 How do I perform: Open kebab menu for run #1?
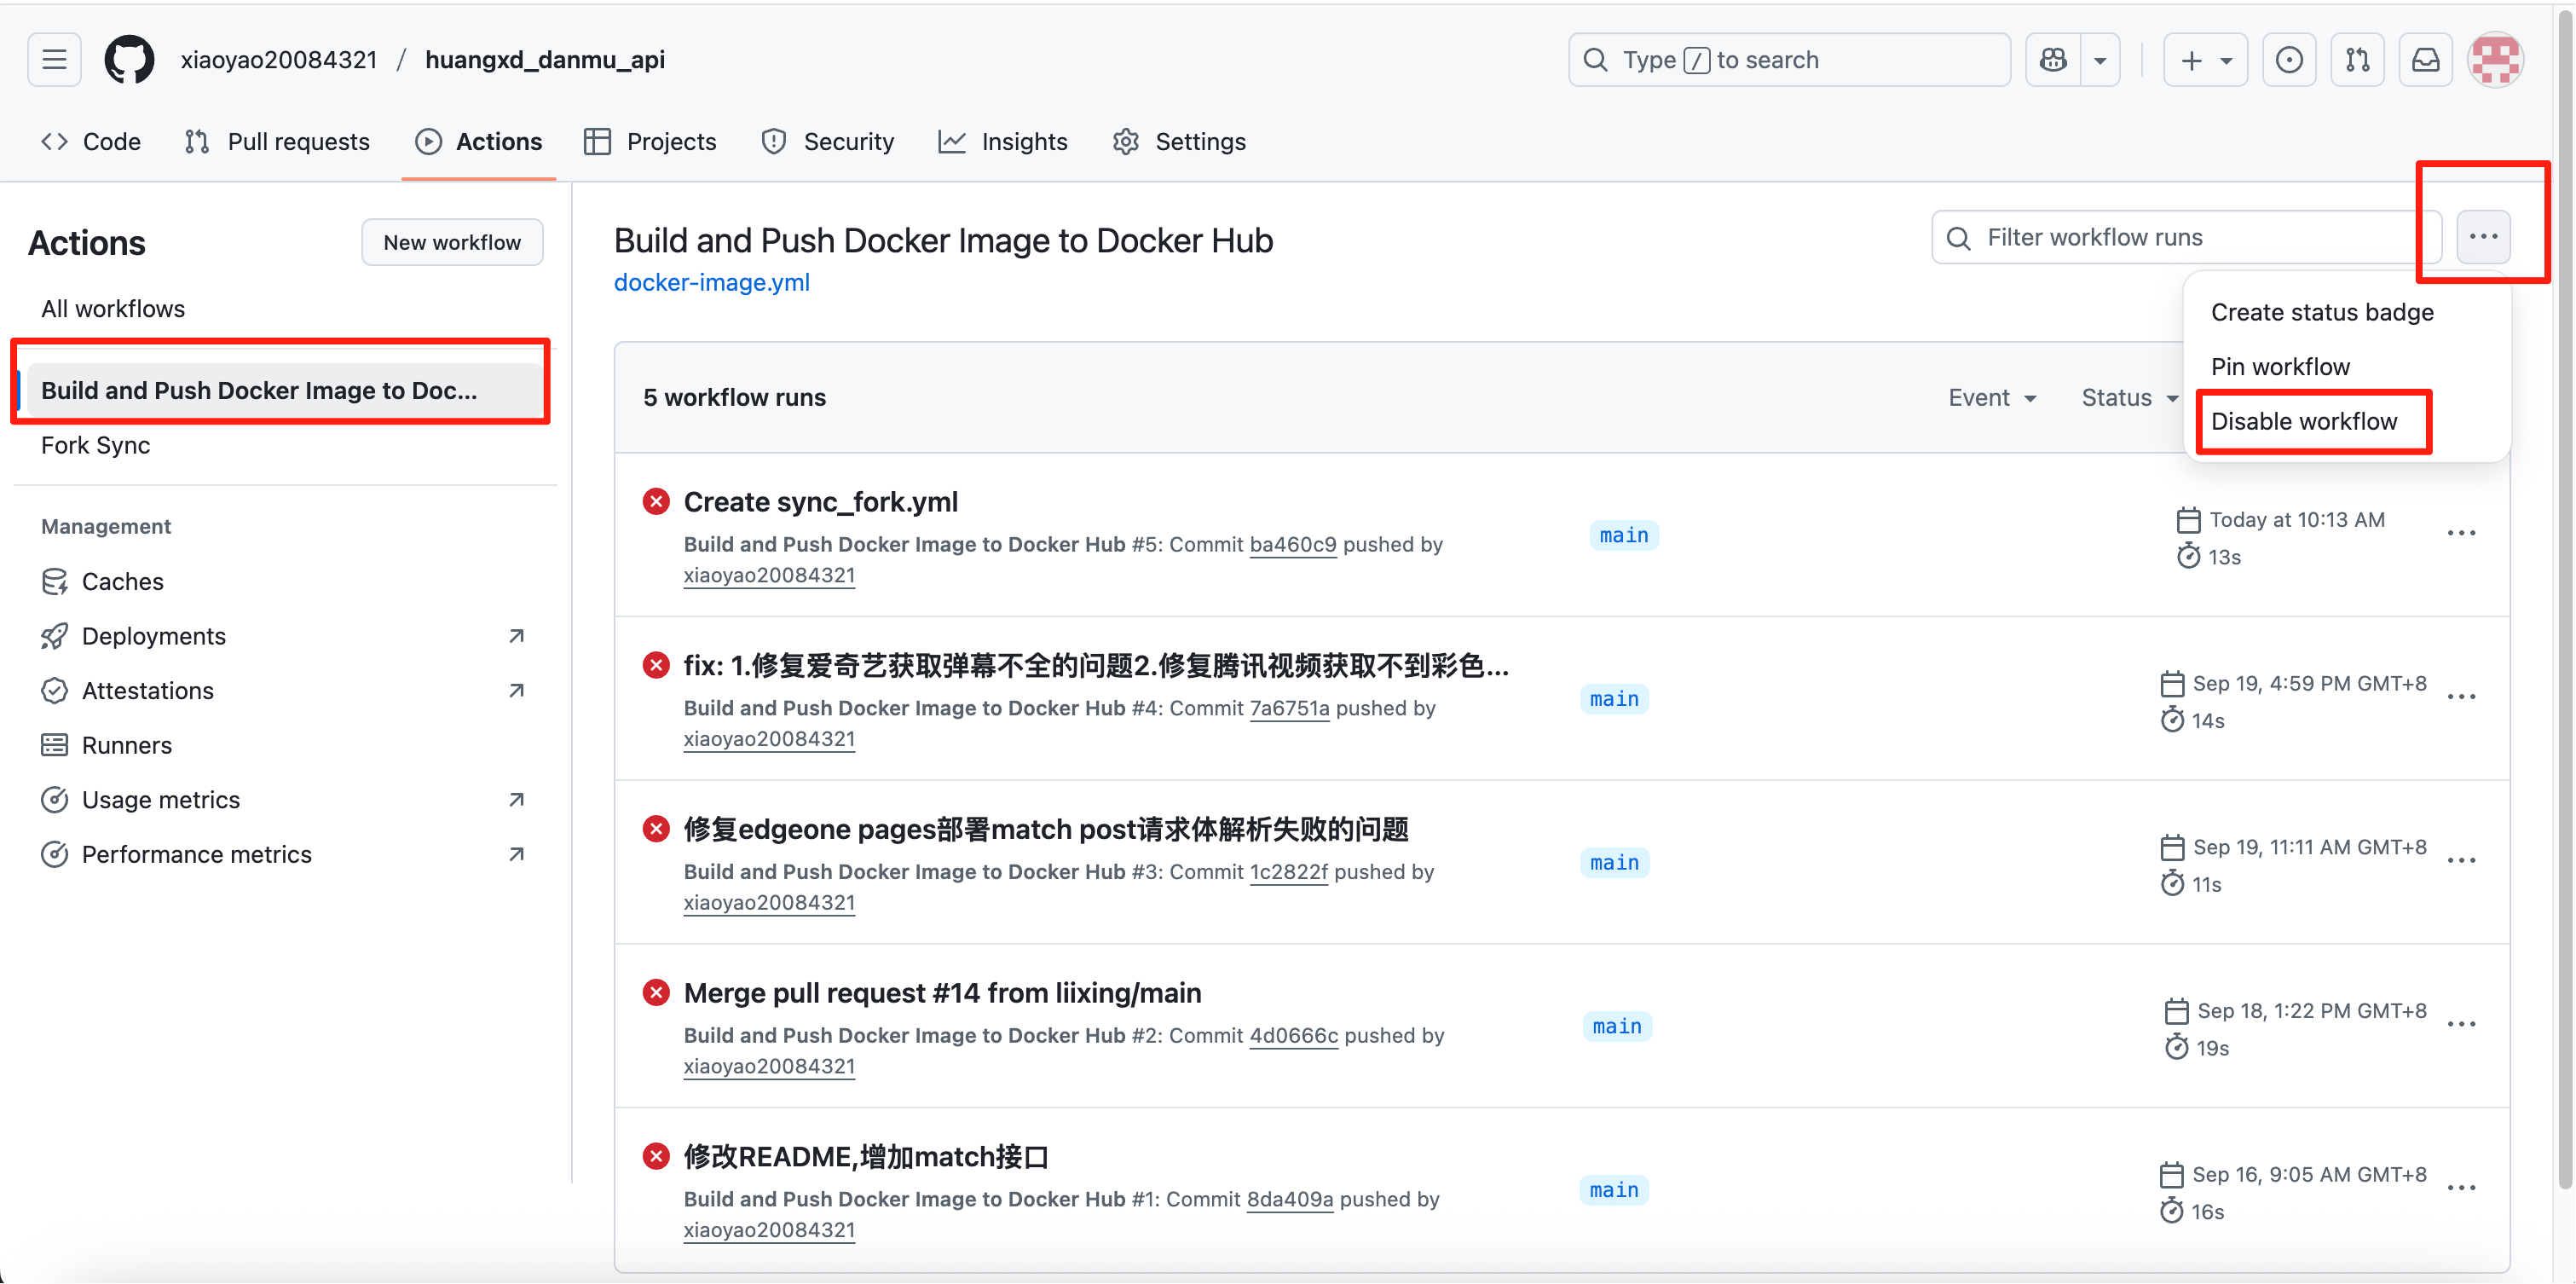pos(2461,1188)
